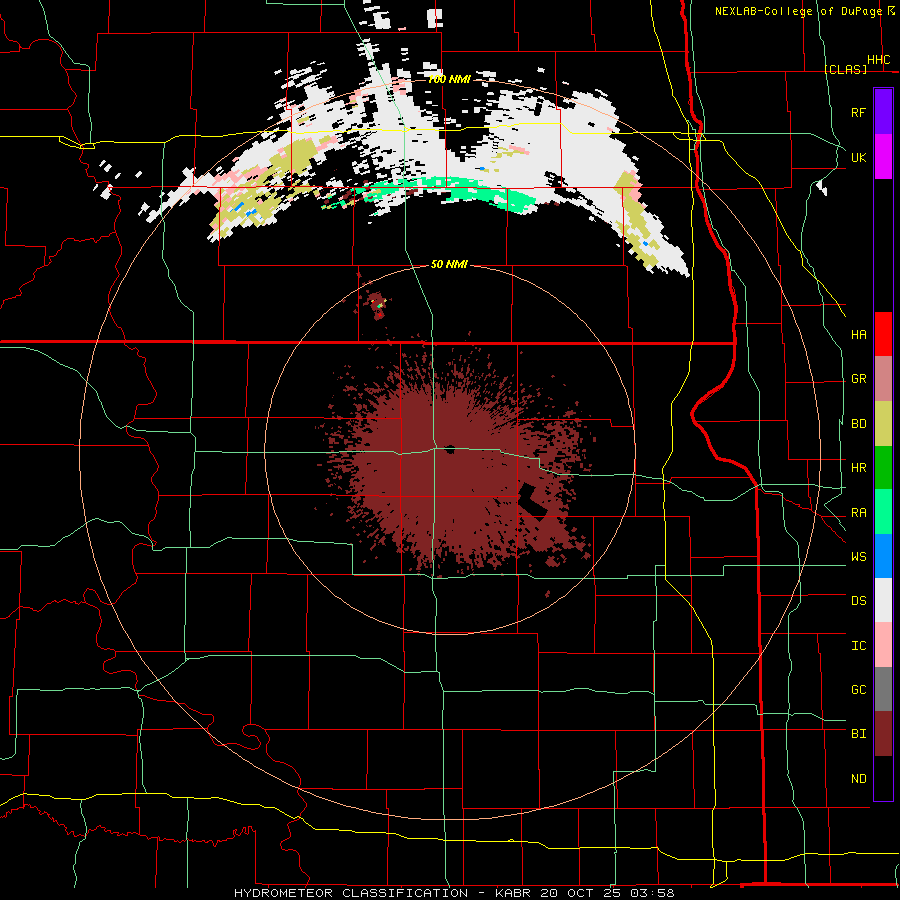Click the purple RF color swatch in legend
This screenshot has width=900, height=900.
pos(883,112)
